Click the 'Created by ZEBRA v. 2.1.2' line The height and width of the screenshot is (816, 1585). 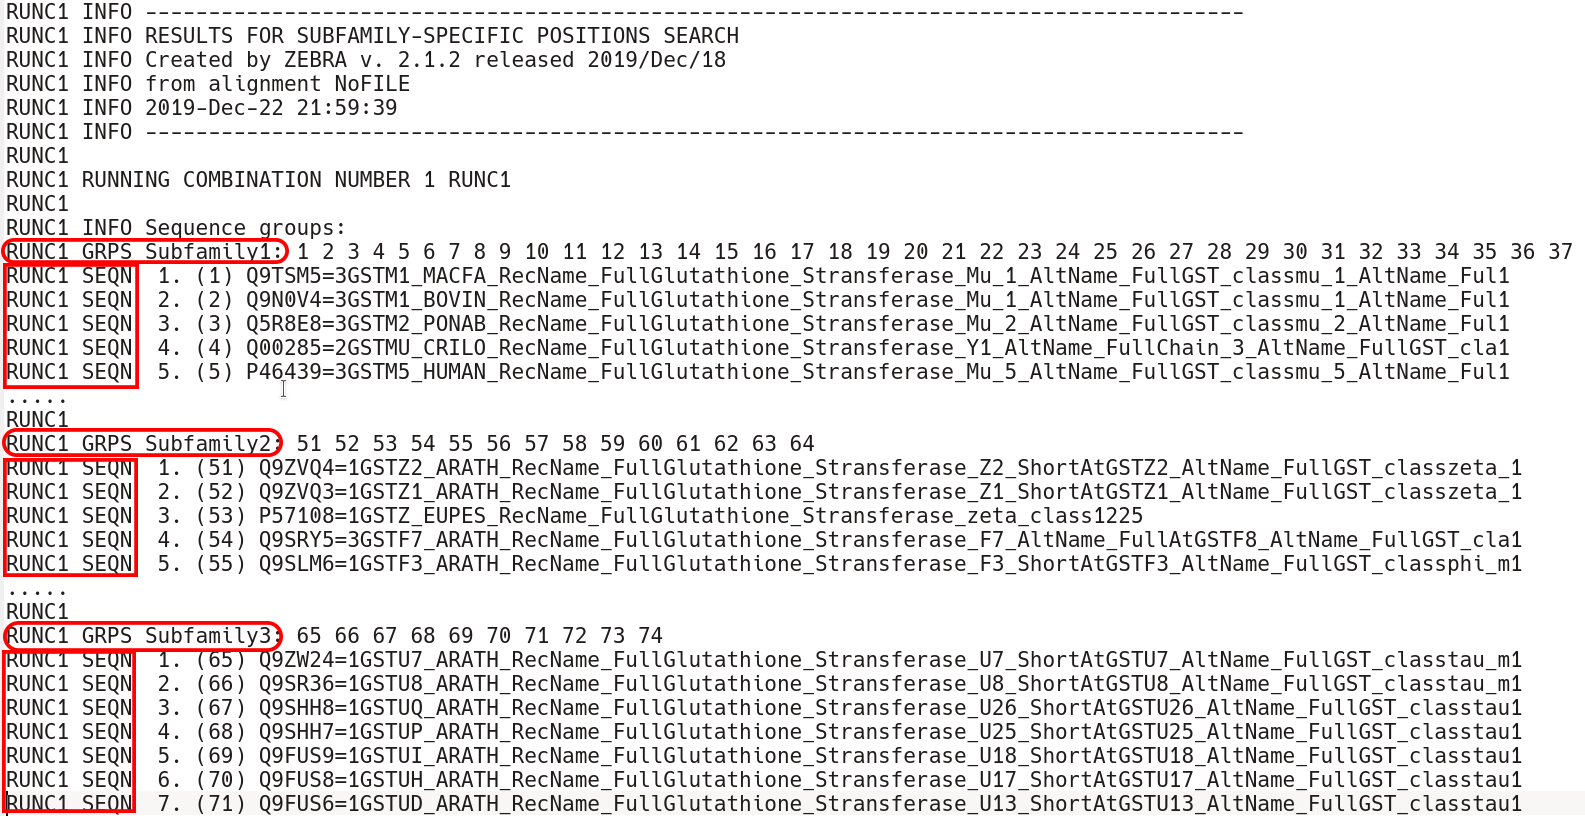366,60
